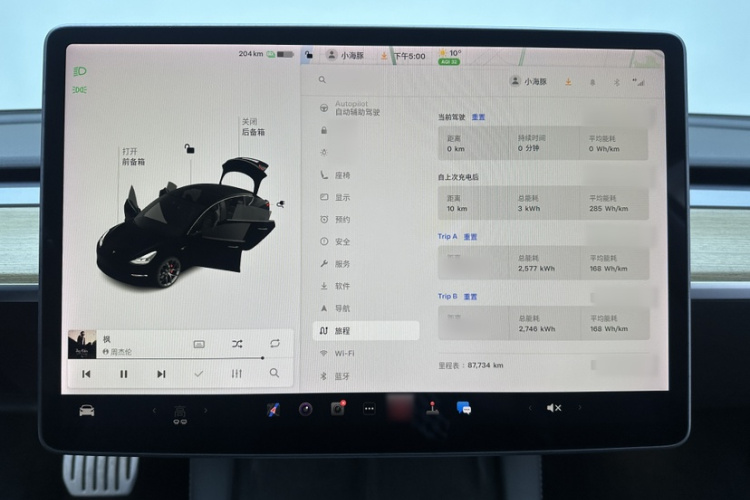
Task: Tap the green AQI 32 badge
Action: tap(449, 62)
